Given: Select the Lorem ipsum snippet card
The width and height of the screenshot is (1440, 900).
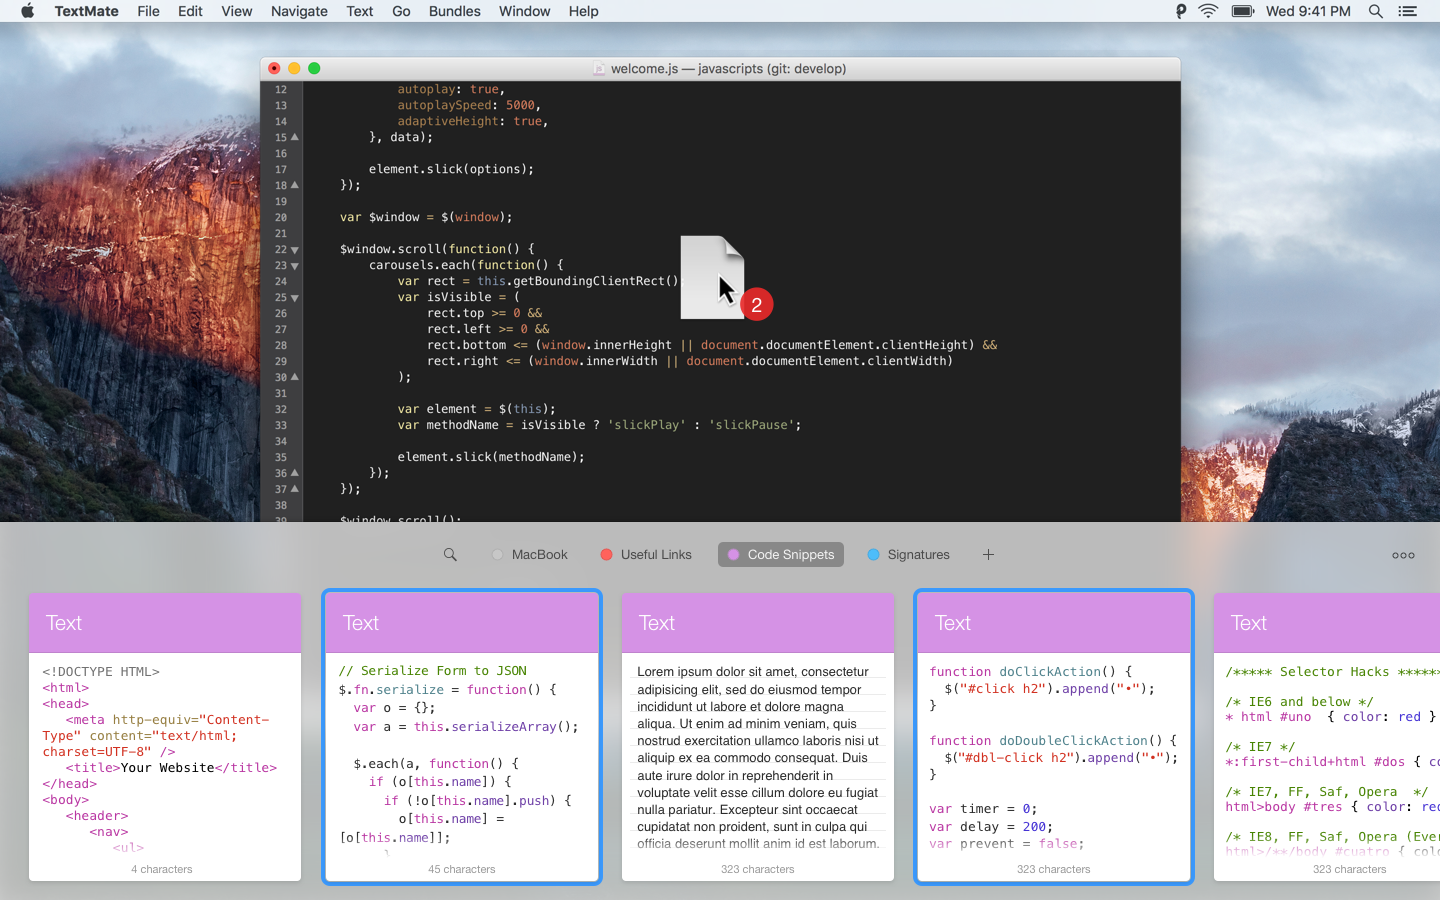Looking at the screenshot, I should click(758, 737).
